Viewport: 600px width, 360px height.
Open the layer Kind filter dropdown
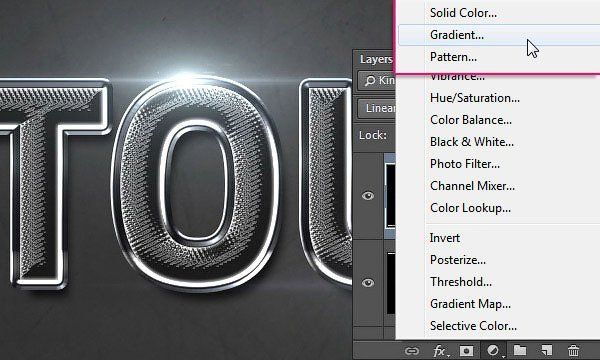coord(377,81)
